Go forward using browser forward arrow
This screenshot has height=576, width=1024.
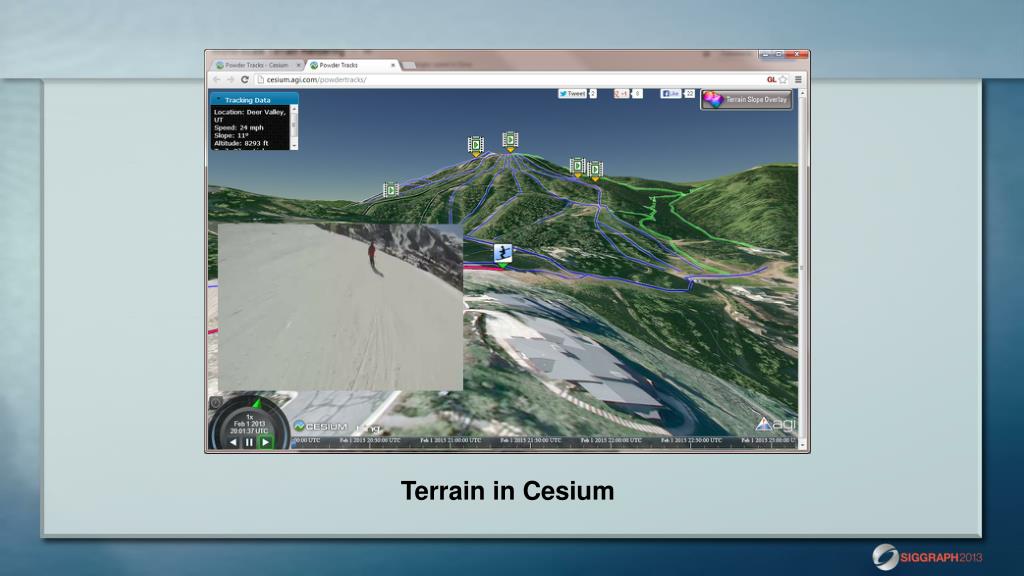[x=231, y=80]
